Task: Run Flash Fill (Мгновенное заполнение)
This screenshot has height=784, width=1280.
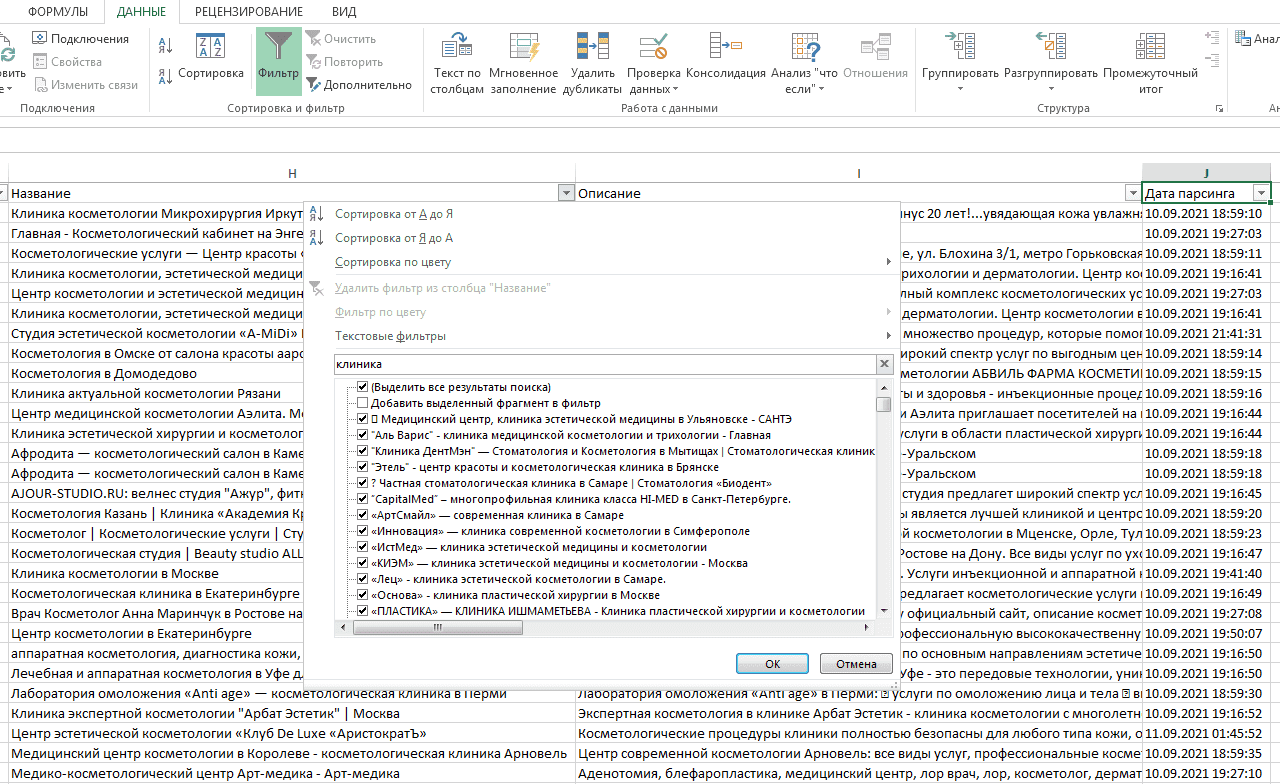Action: tap(523, 62)
